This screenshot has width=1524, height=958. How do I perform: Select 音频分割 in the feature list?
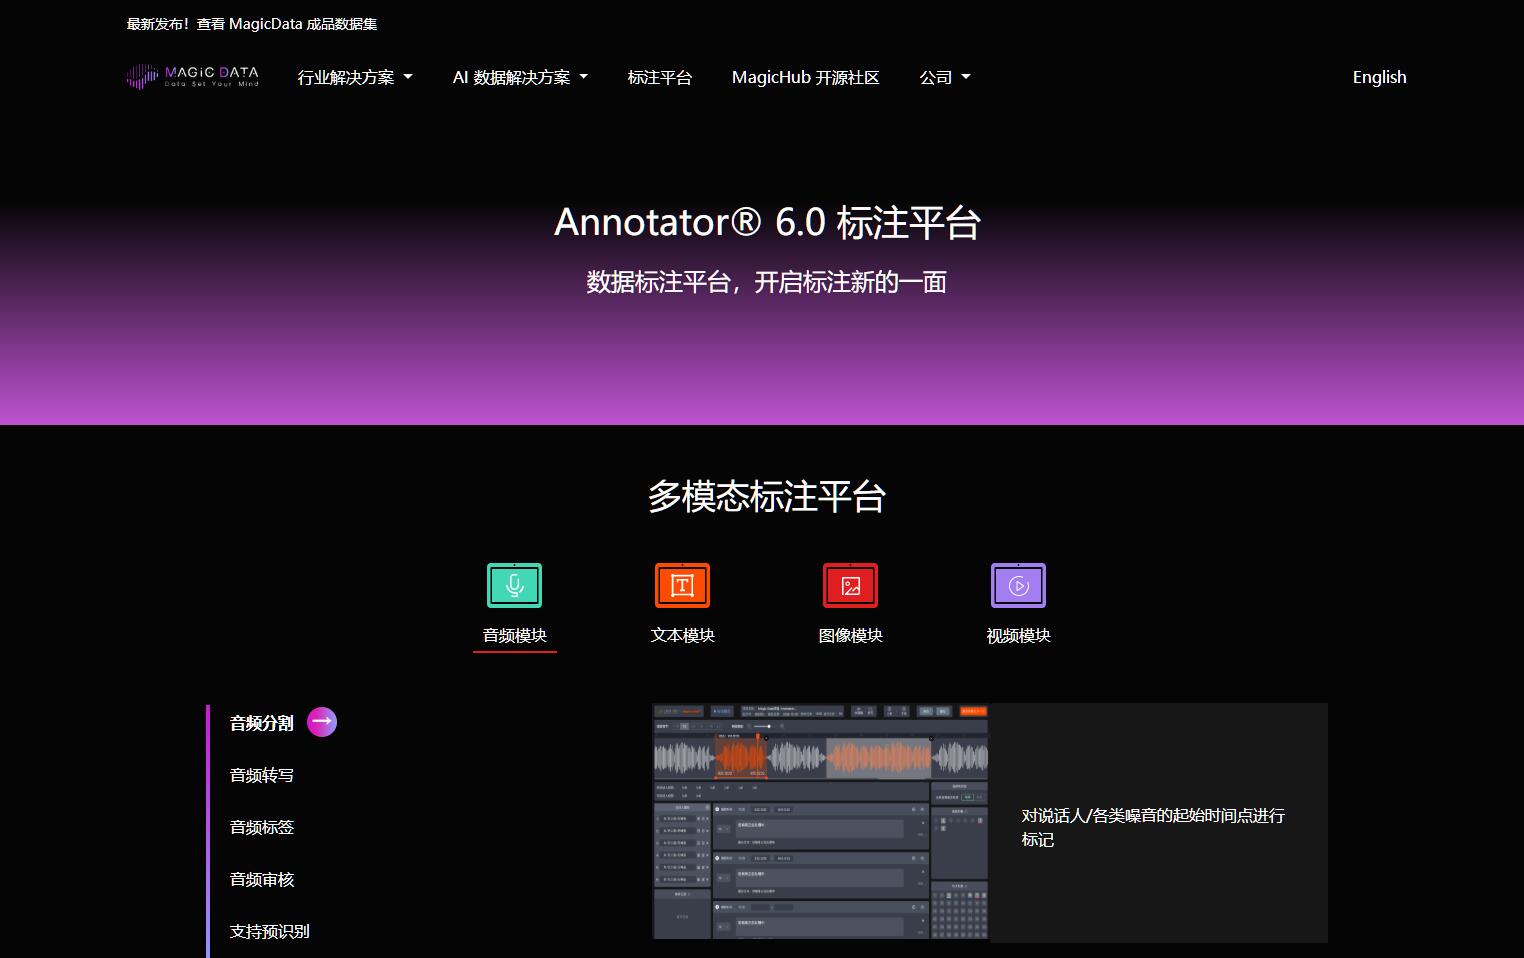click(262, 723)
